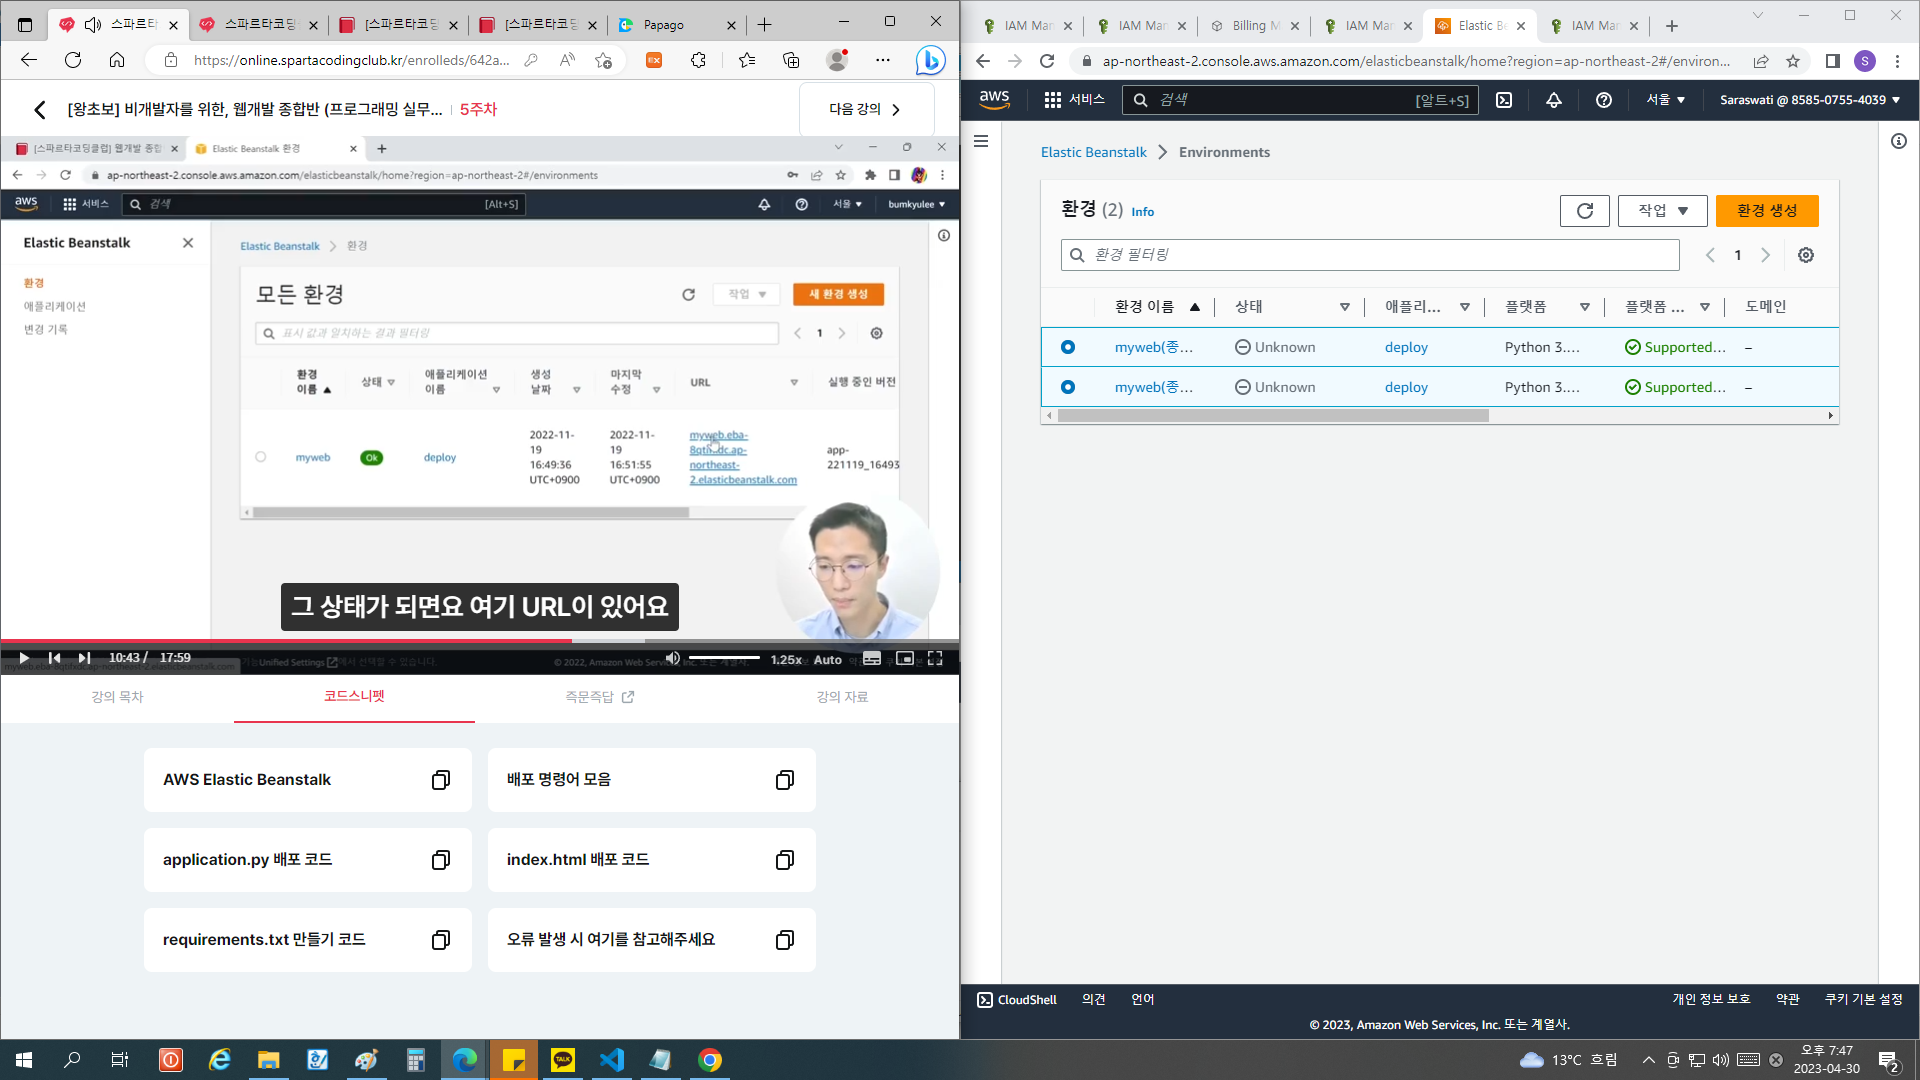Switch to Billing Chrome tab
The width and height of the screenshot is (1920, 1080).
point(1256,26)
